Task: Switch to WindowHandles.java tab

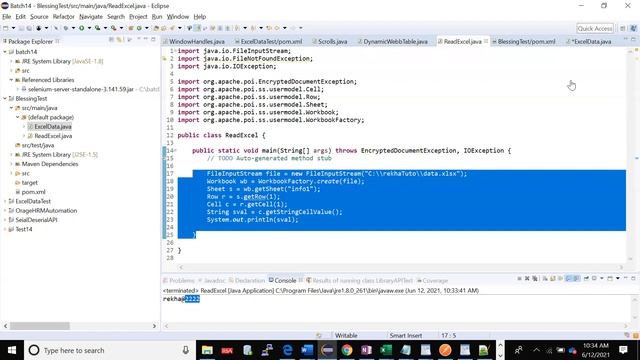Action: (196, 42)
